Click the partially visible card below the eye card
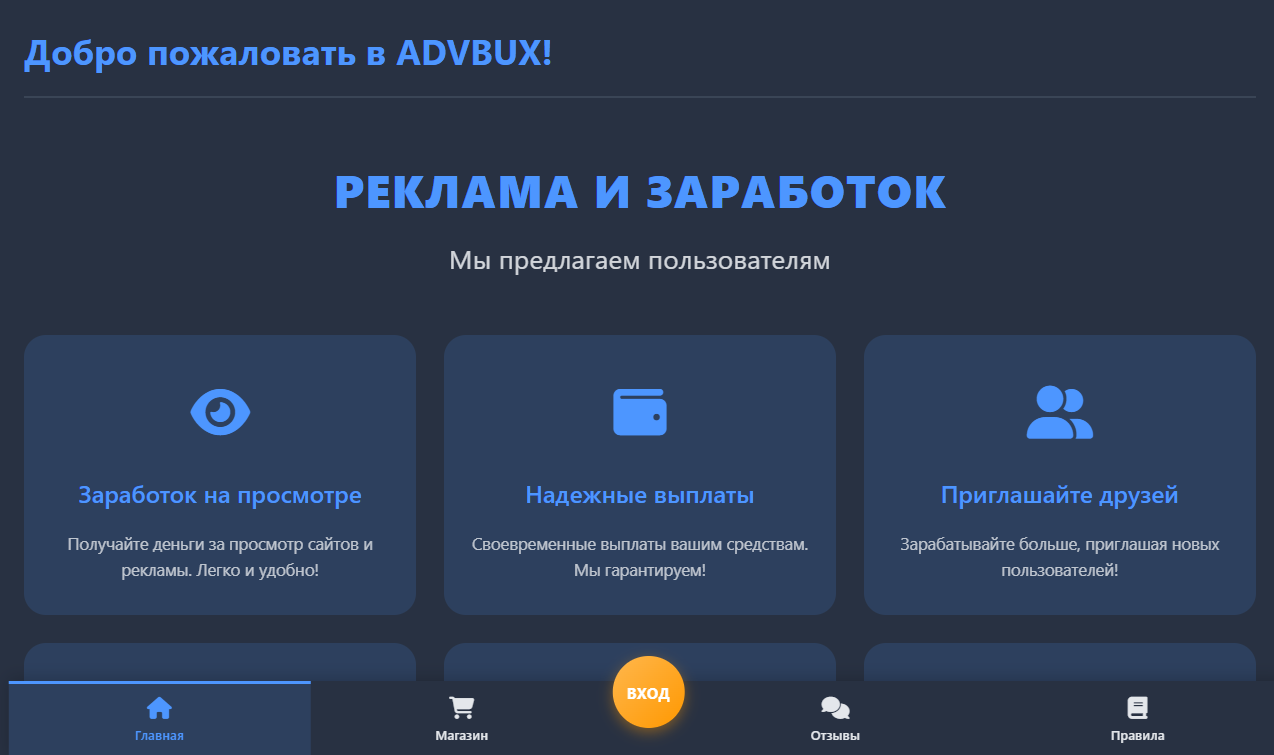The image size is (1274, 755). [x=220, y=660]
